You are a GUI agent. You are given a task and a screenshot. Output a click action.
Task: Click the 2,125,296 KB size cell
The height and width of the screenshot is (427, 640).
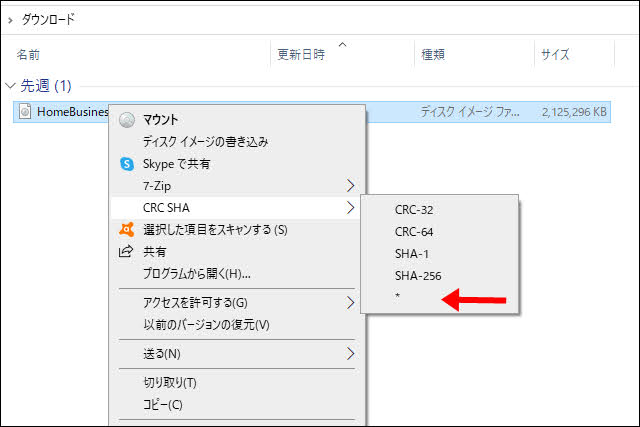tap(574, 112)
